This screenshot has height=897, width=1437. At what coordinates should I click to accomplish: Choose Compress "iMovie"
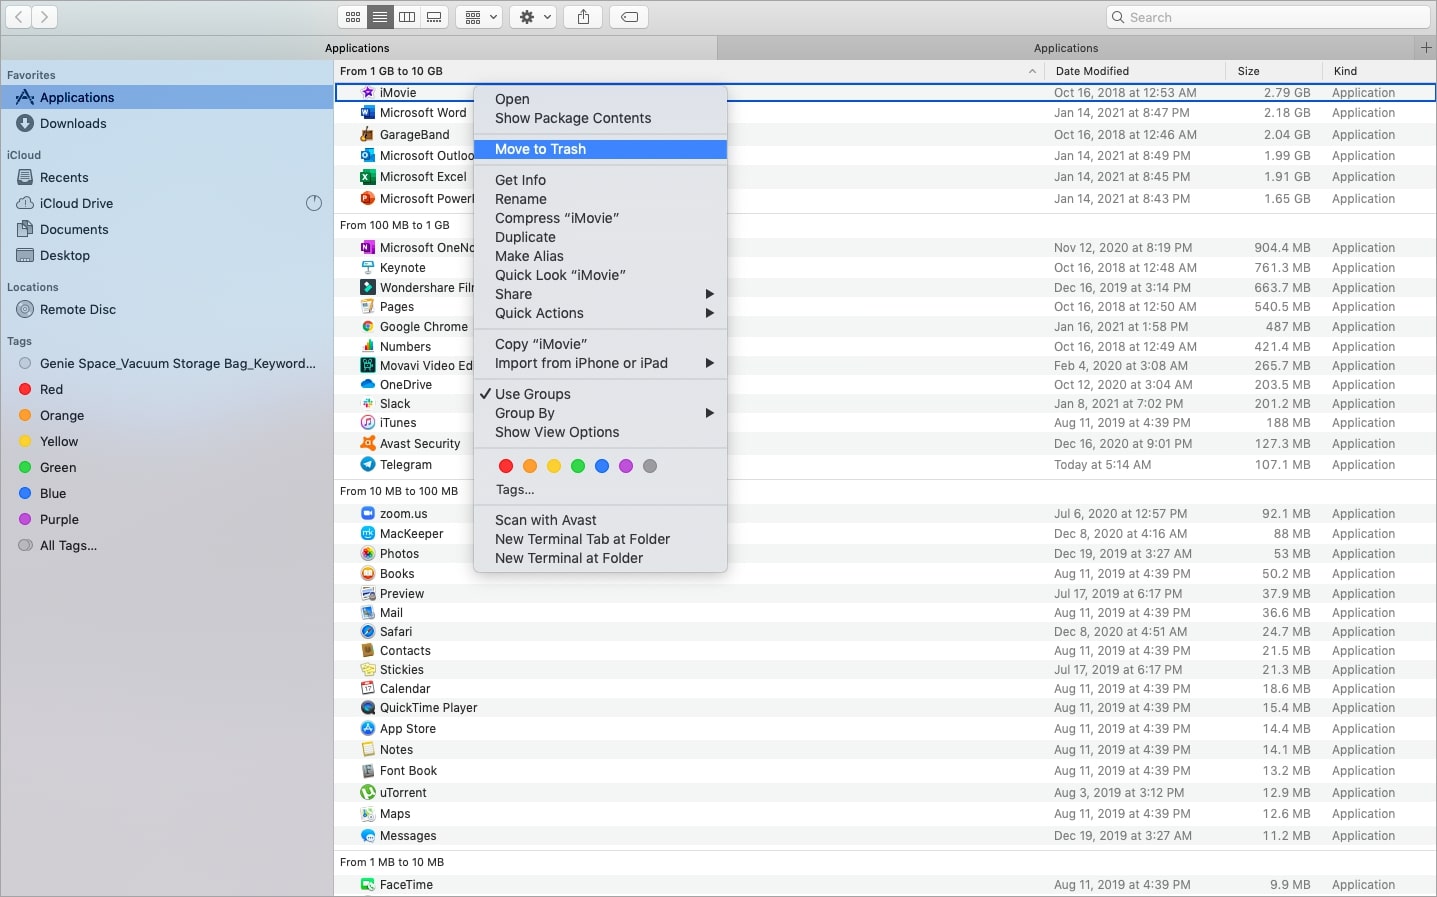[600, 218]
